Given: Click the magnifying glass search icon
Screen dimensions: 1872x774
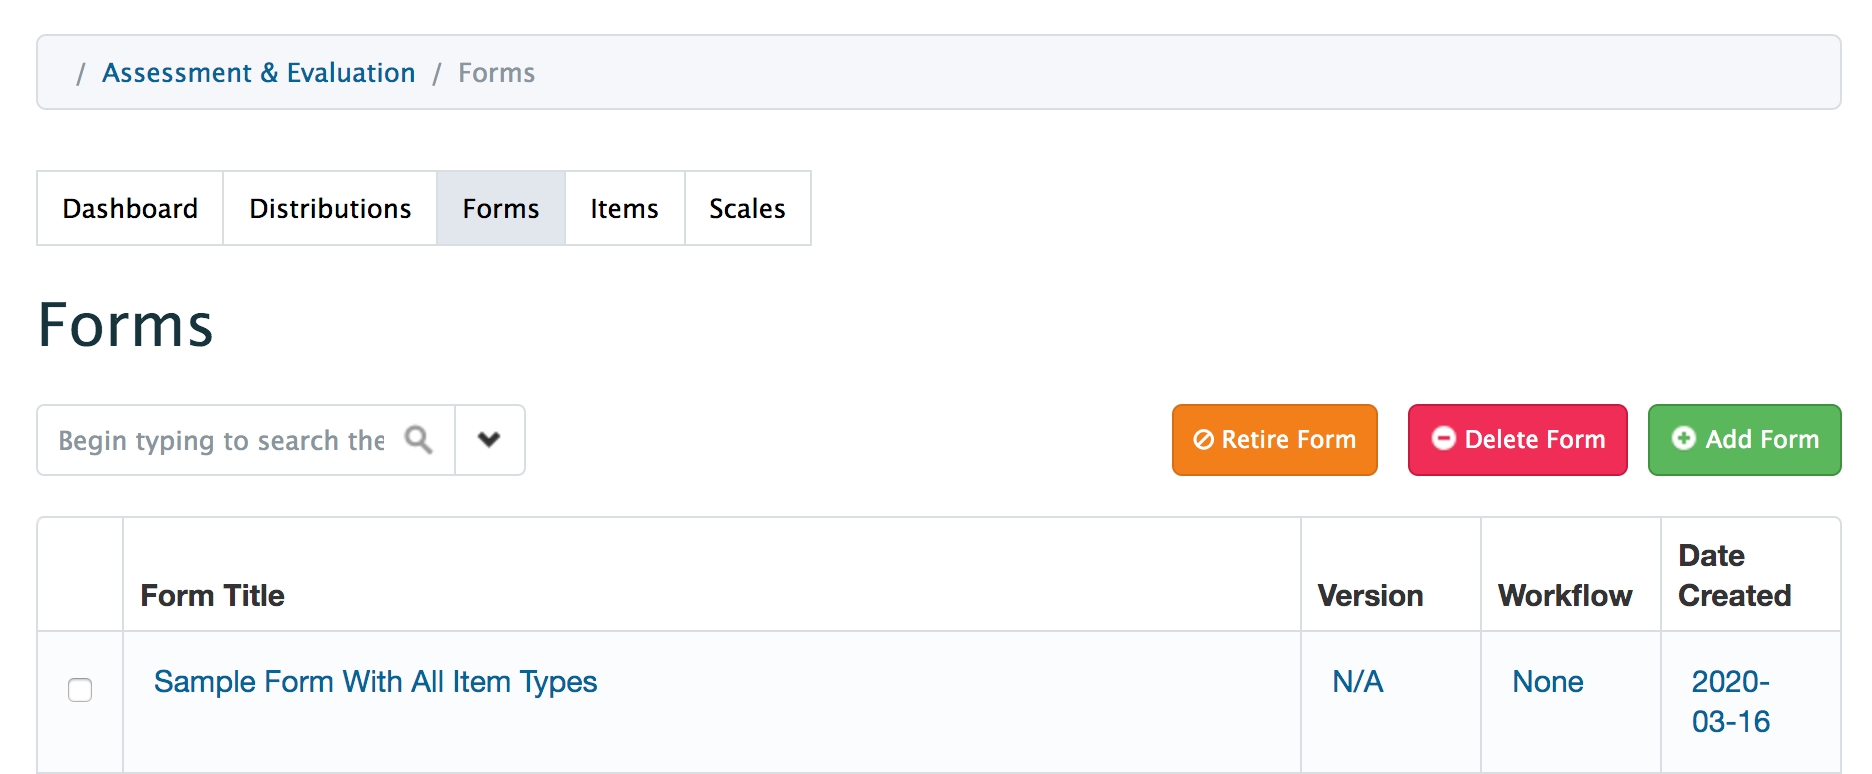Looking at the screenshot, I should (x=418, y=440).
